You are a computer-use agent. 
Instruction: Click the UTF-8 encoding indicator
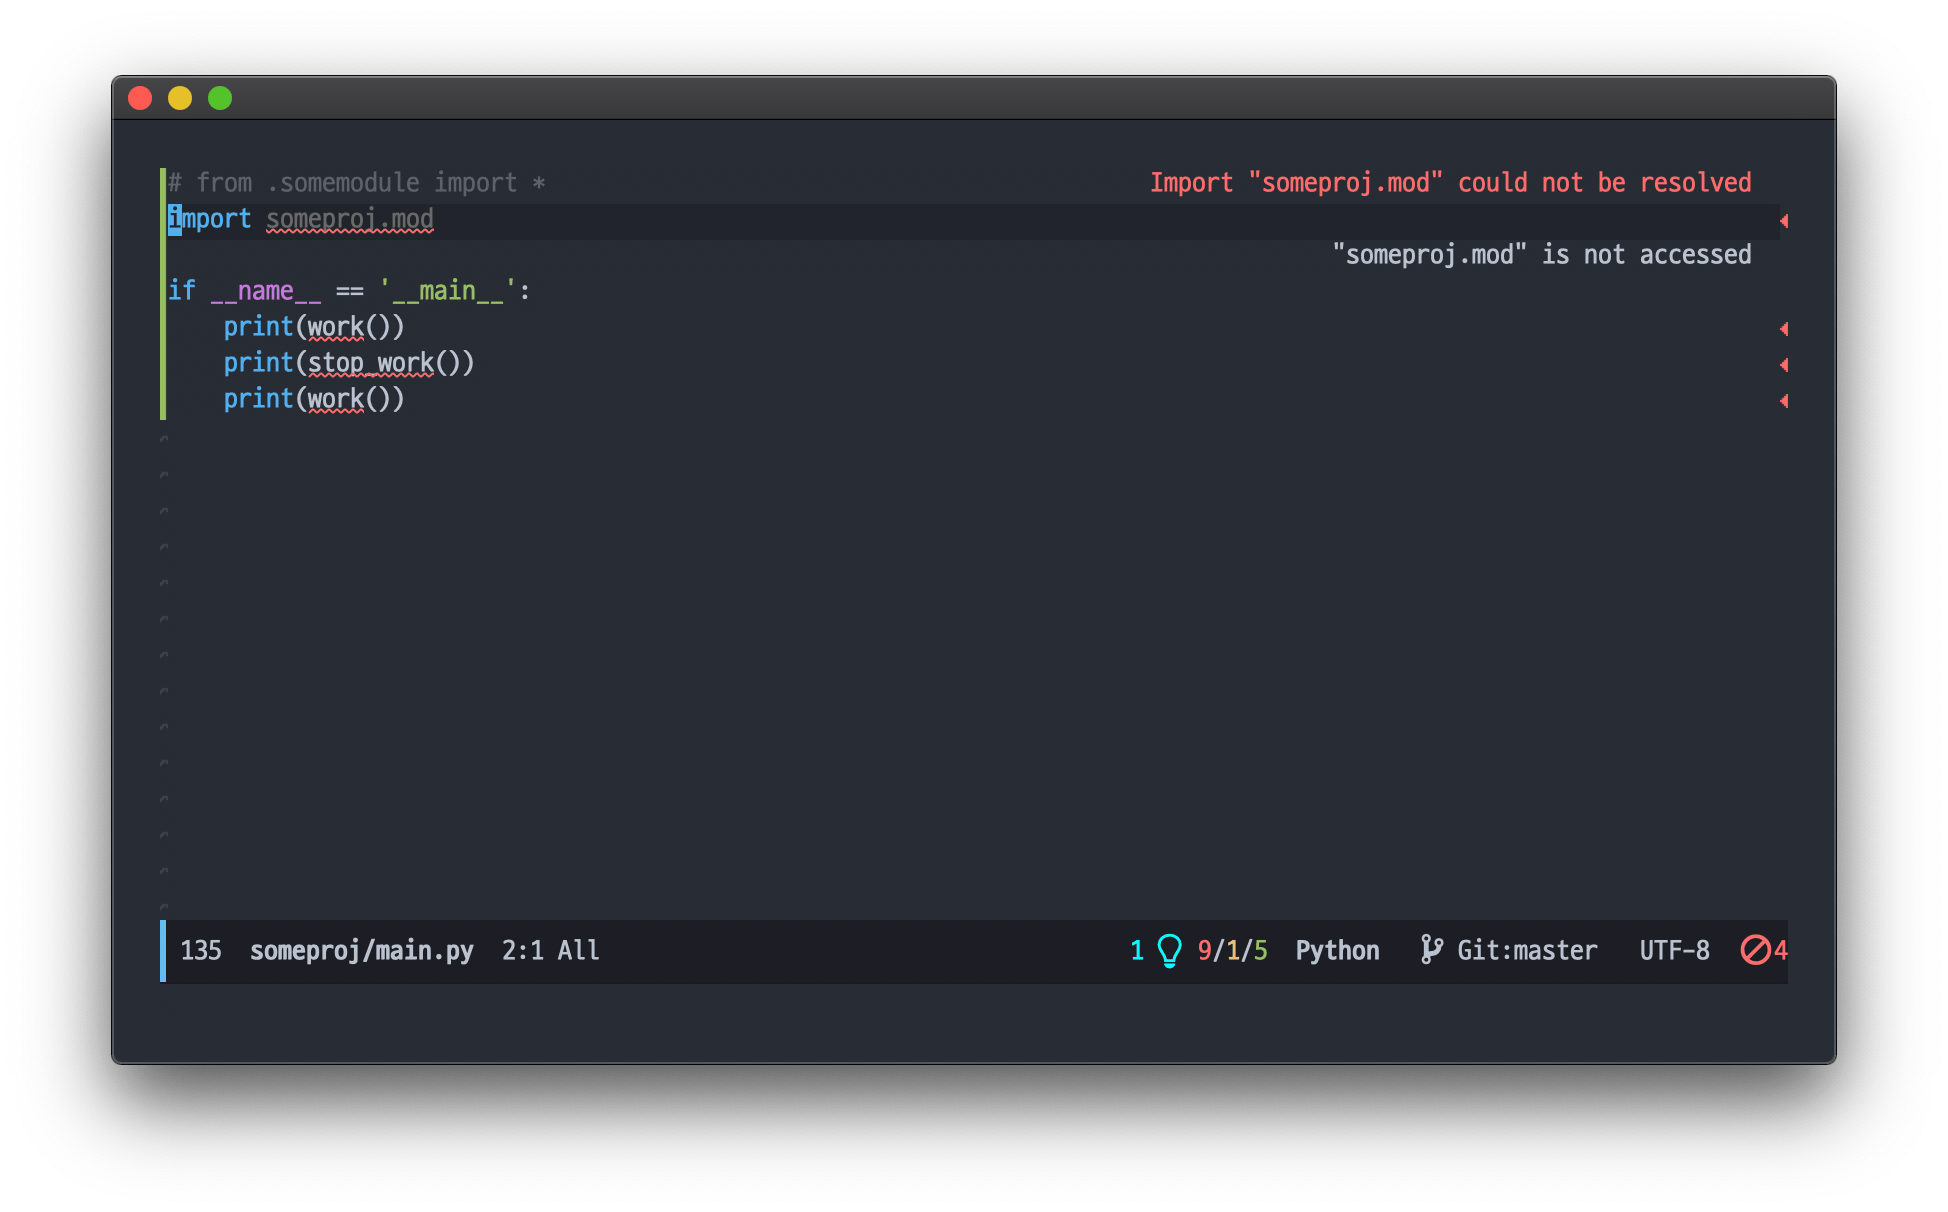pos(1674,950)
